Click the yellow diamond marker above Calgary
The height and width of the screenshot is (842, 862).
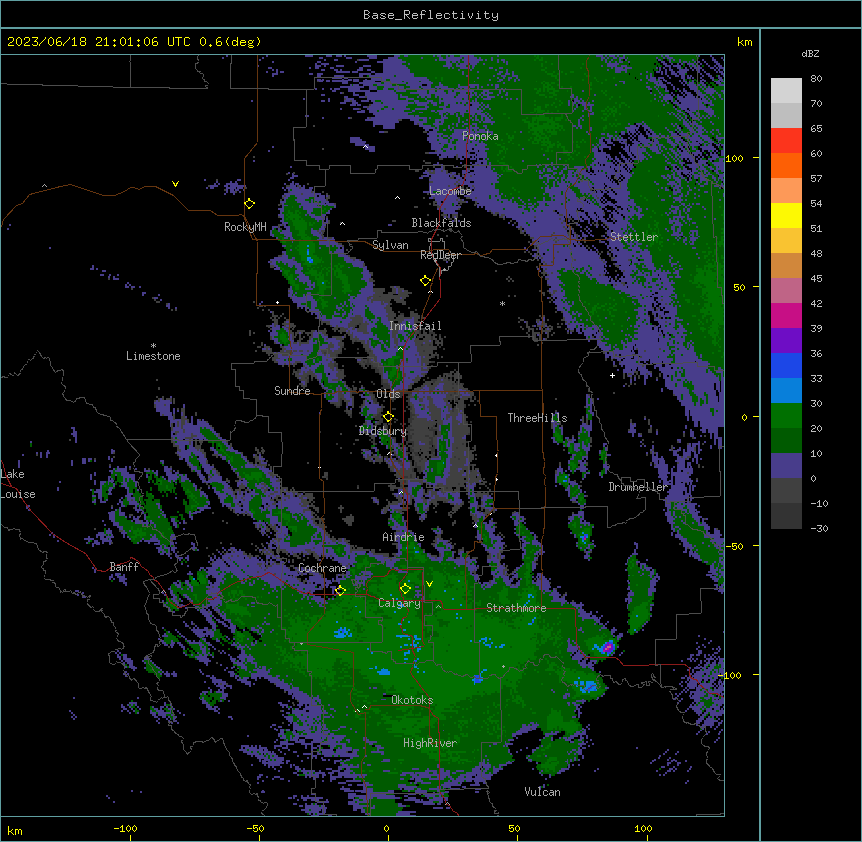(405, 589)
